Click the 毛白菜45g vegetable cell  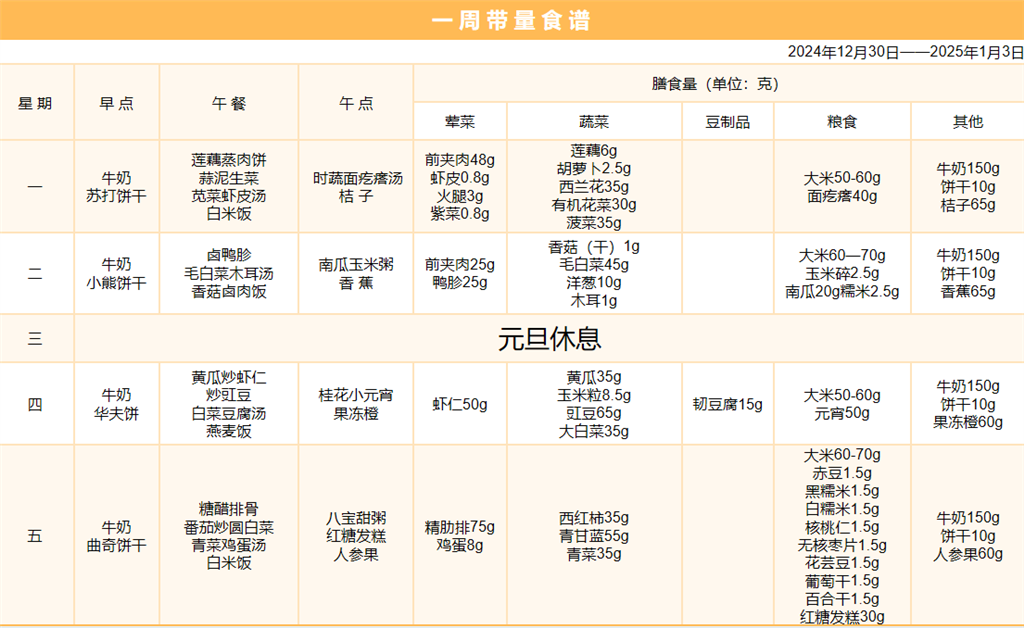coord(594,264)
